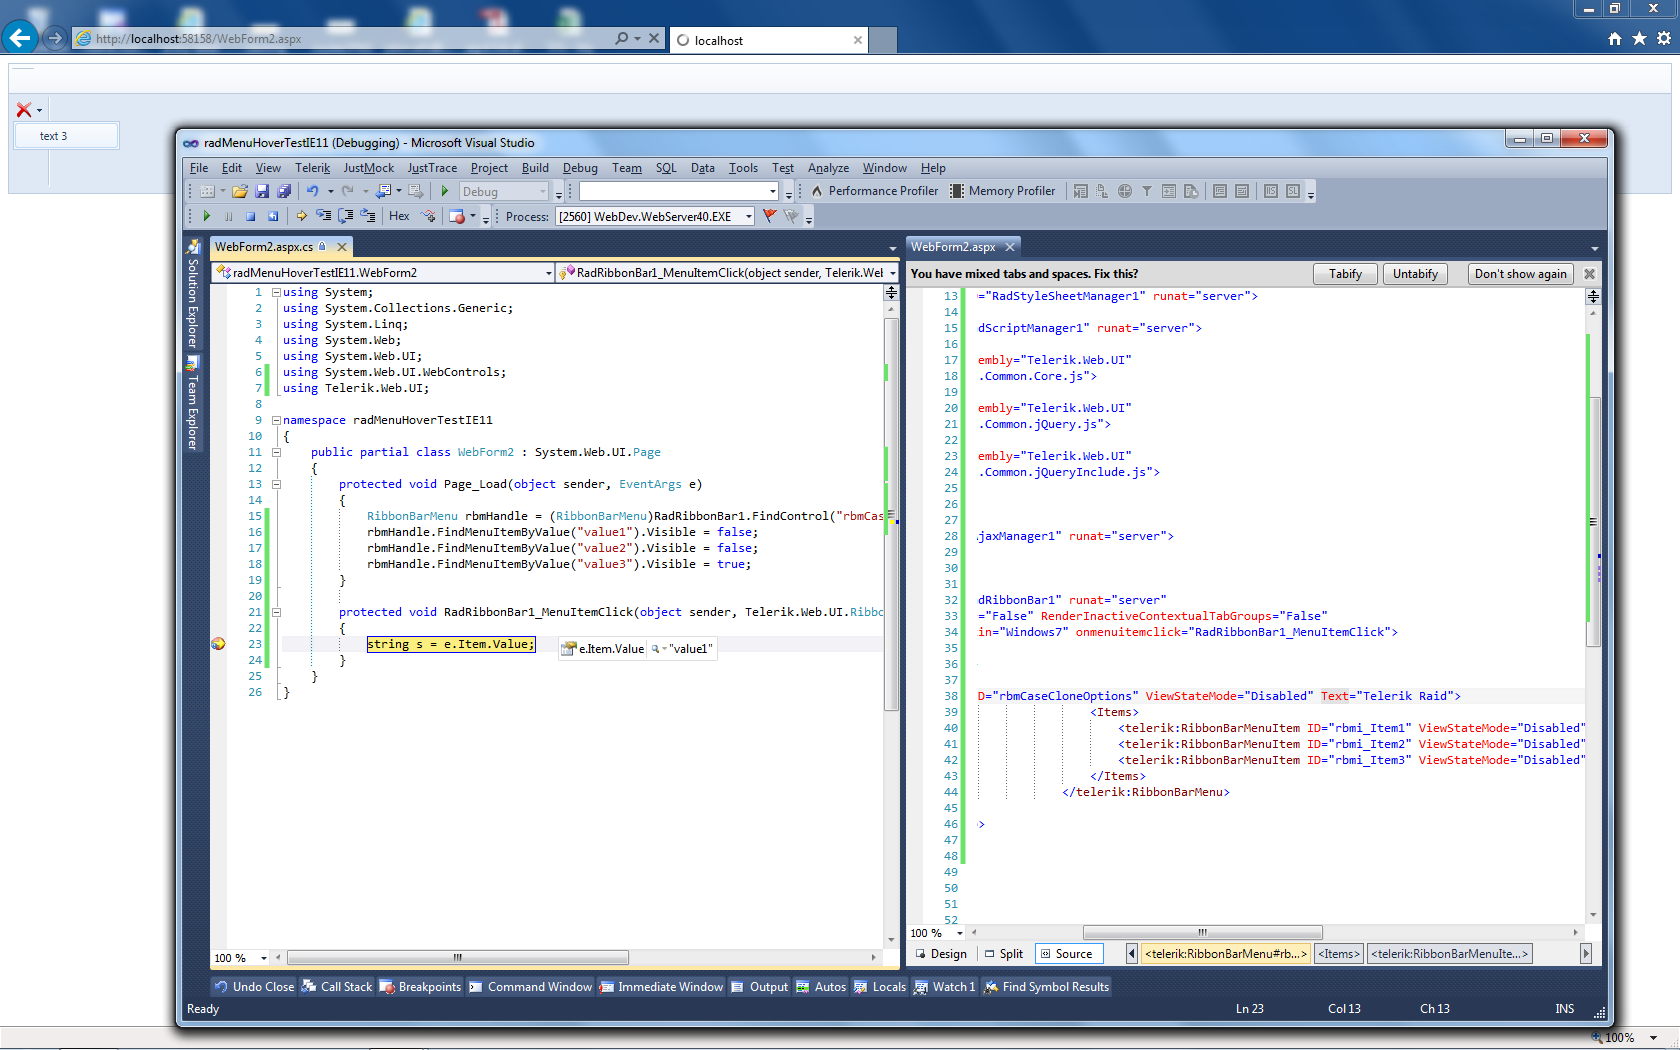Open the JustMock menu
The image size is (1680, 1050).
(369, 168)
